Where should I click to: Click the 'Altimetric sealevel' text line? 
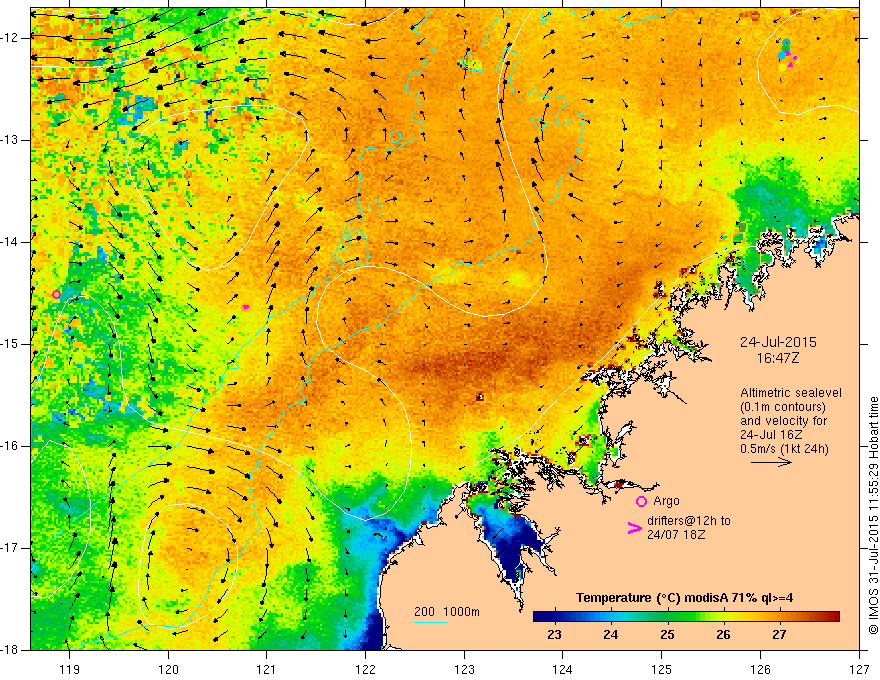pyautogui.click(x=791, y=393)
